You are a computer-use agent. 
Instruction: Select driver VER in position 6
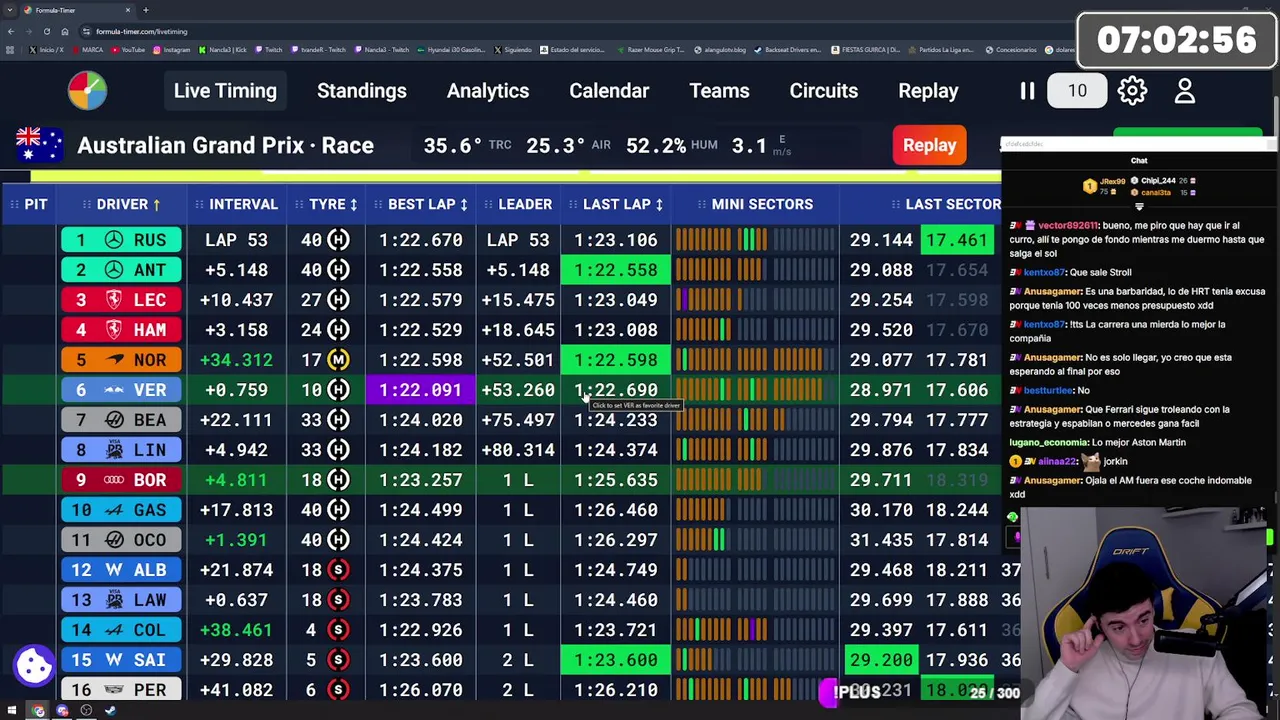point(122,390)
